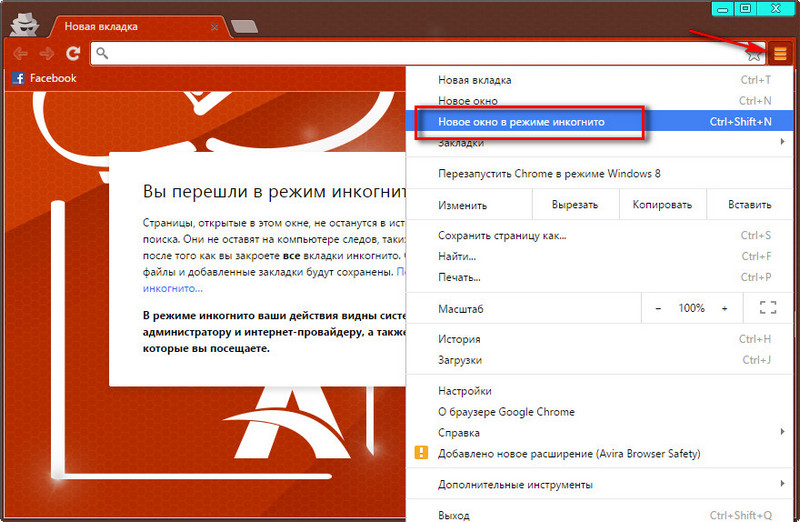Screen dimensions: 800x522
Task: Click the 100% zoom value
Action: (691, 308)
